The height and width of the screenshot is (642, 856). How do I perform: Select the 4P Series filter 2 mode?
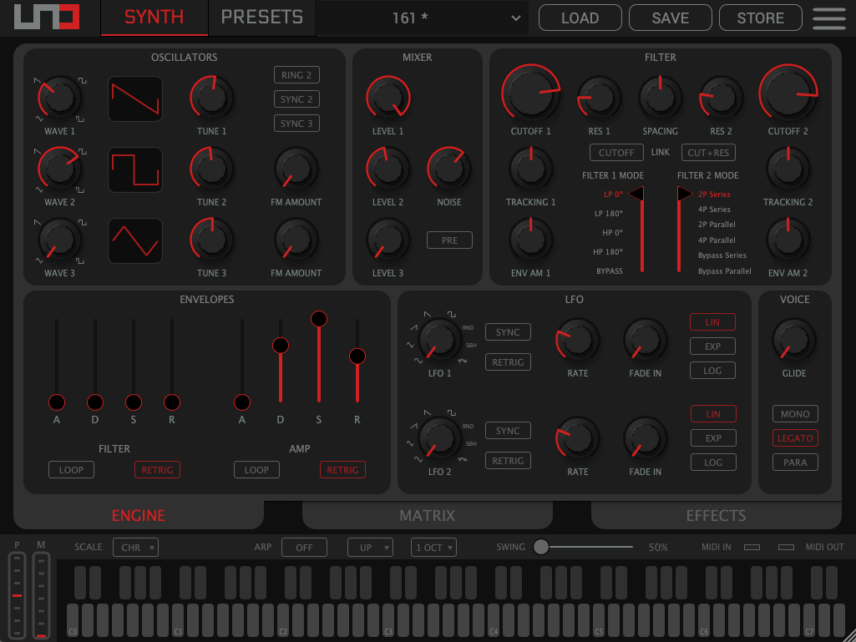point(714,209)
